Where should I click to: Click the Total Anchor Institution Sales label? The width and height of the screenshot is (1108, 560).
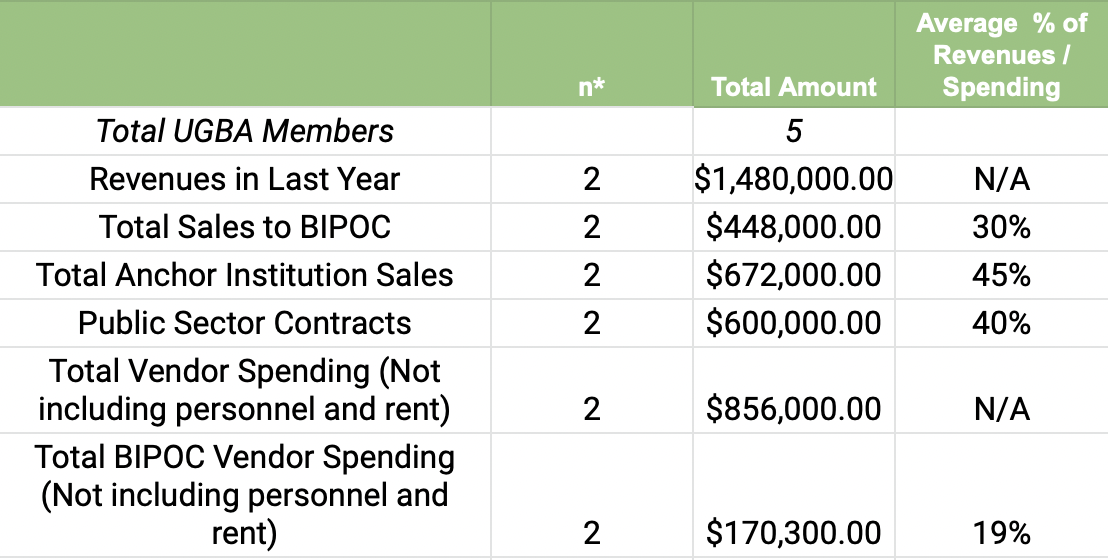(245, 275)
